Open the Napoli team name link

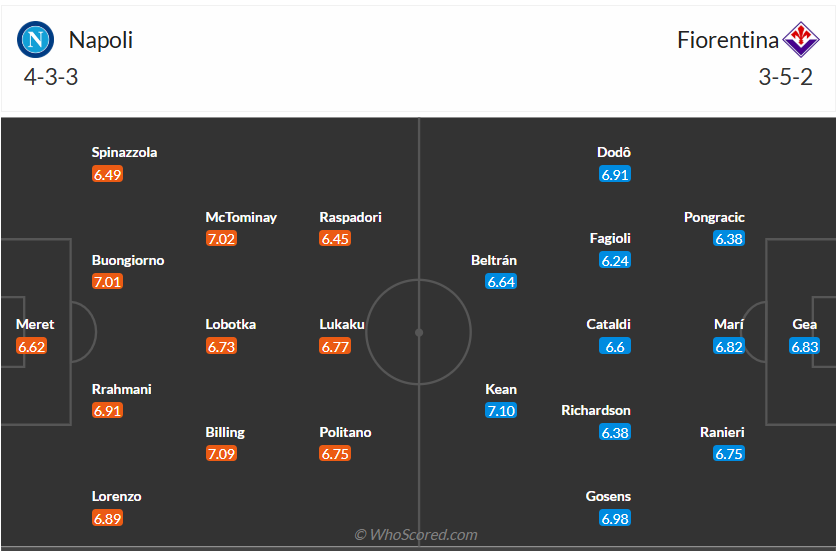(x=100, y=40)
